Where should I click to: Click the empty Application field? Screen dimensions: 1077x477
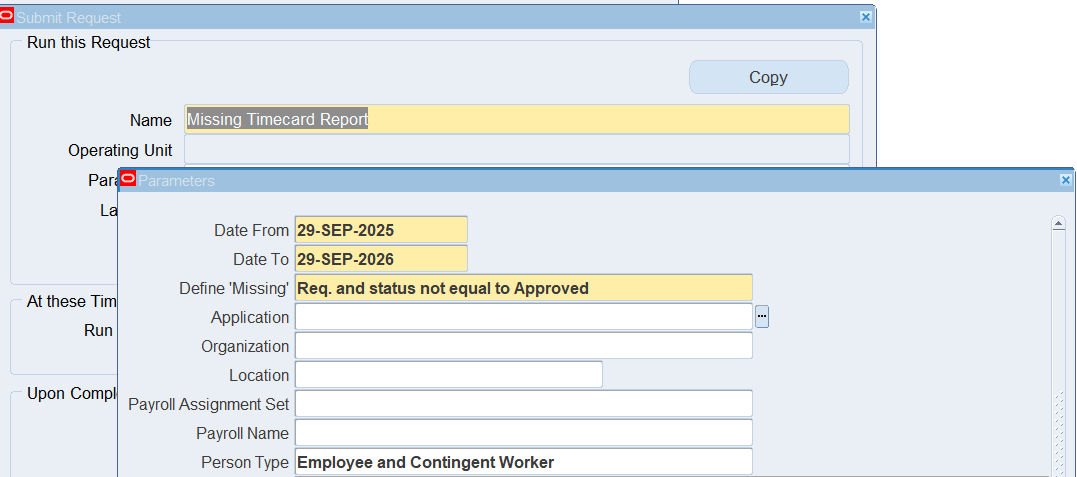[x=522, y=317]
